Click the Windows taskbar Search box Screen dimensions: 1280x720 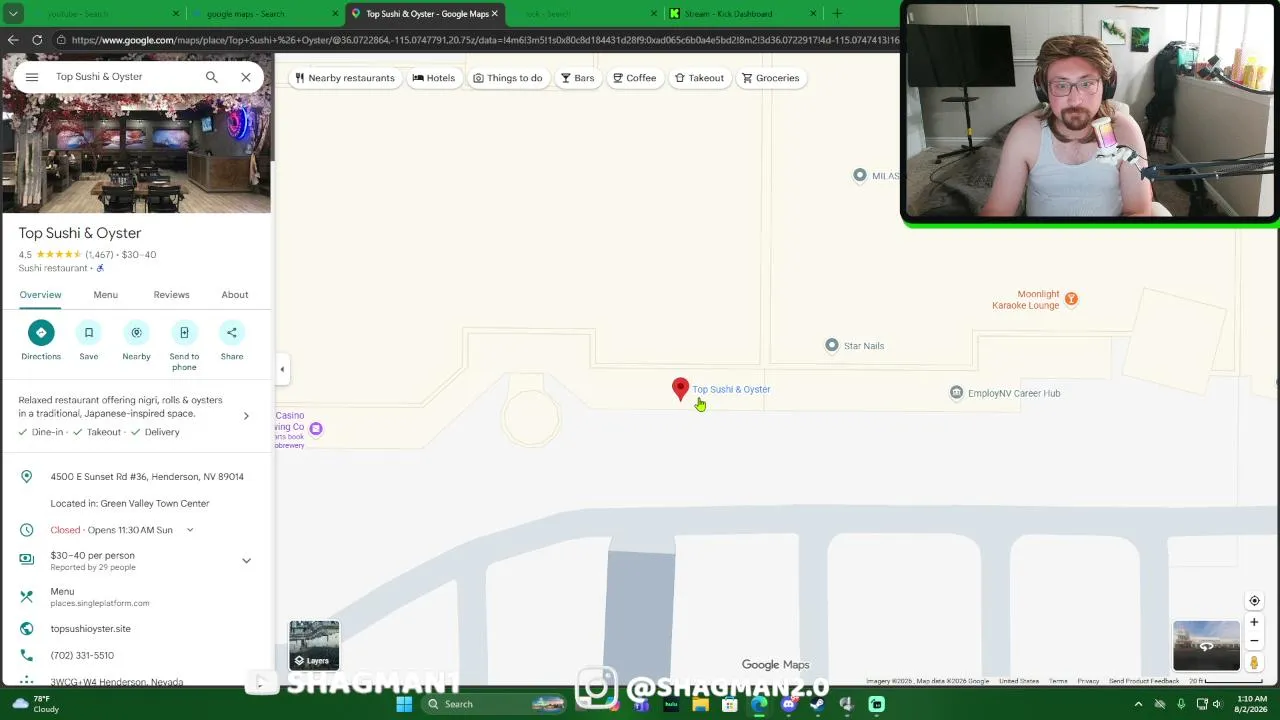494,704
